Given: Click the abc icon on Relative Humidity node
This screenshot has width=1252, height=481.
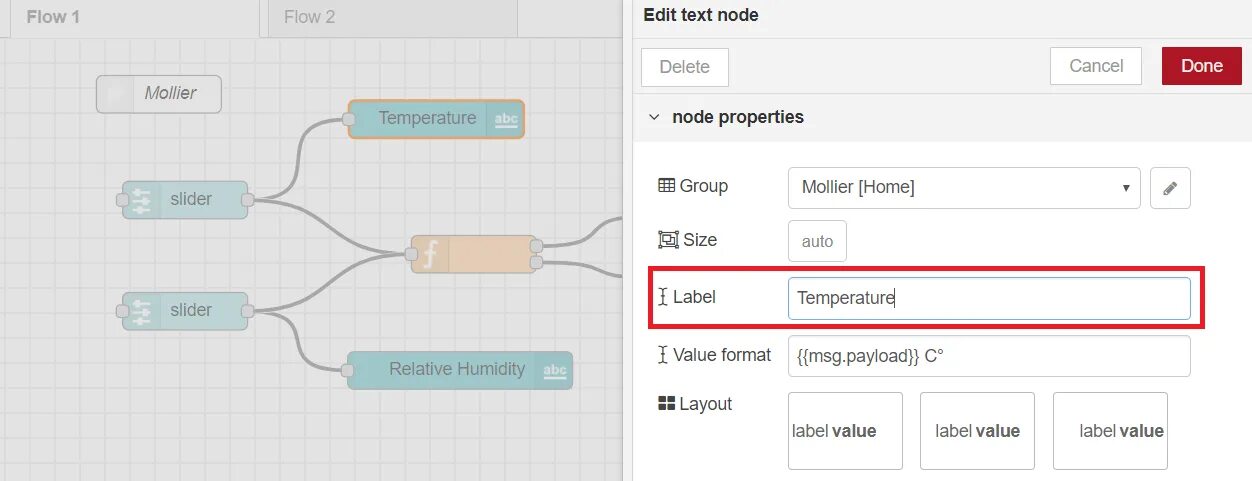Looking at the screenshot, I should click(x=554, y=370).
